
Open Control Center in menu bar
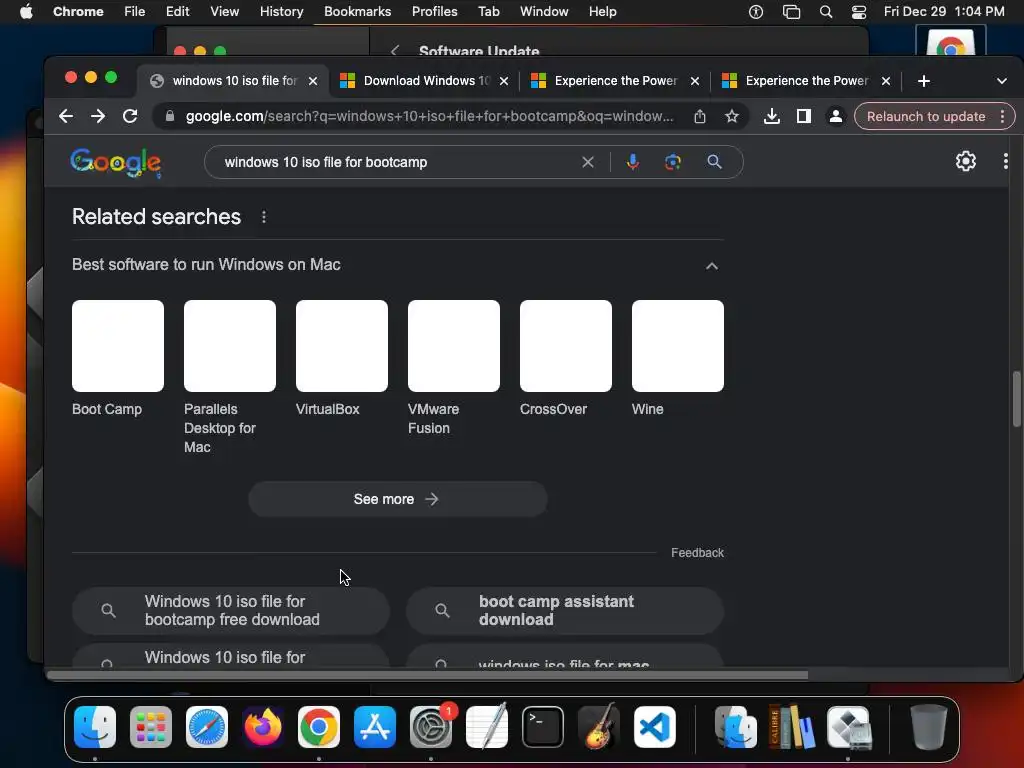click(x=859, y=12)
